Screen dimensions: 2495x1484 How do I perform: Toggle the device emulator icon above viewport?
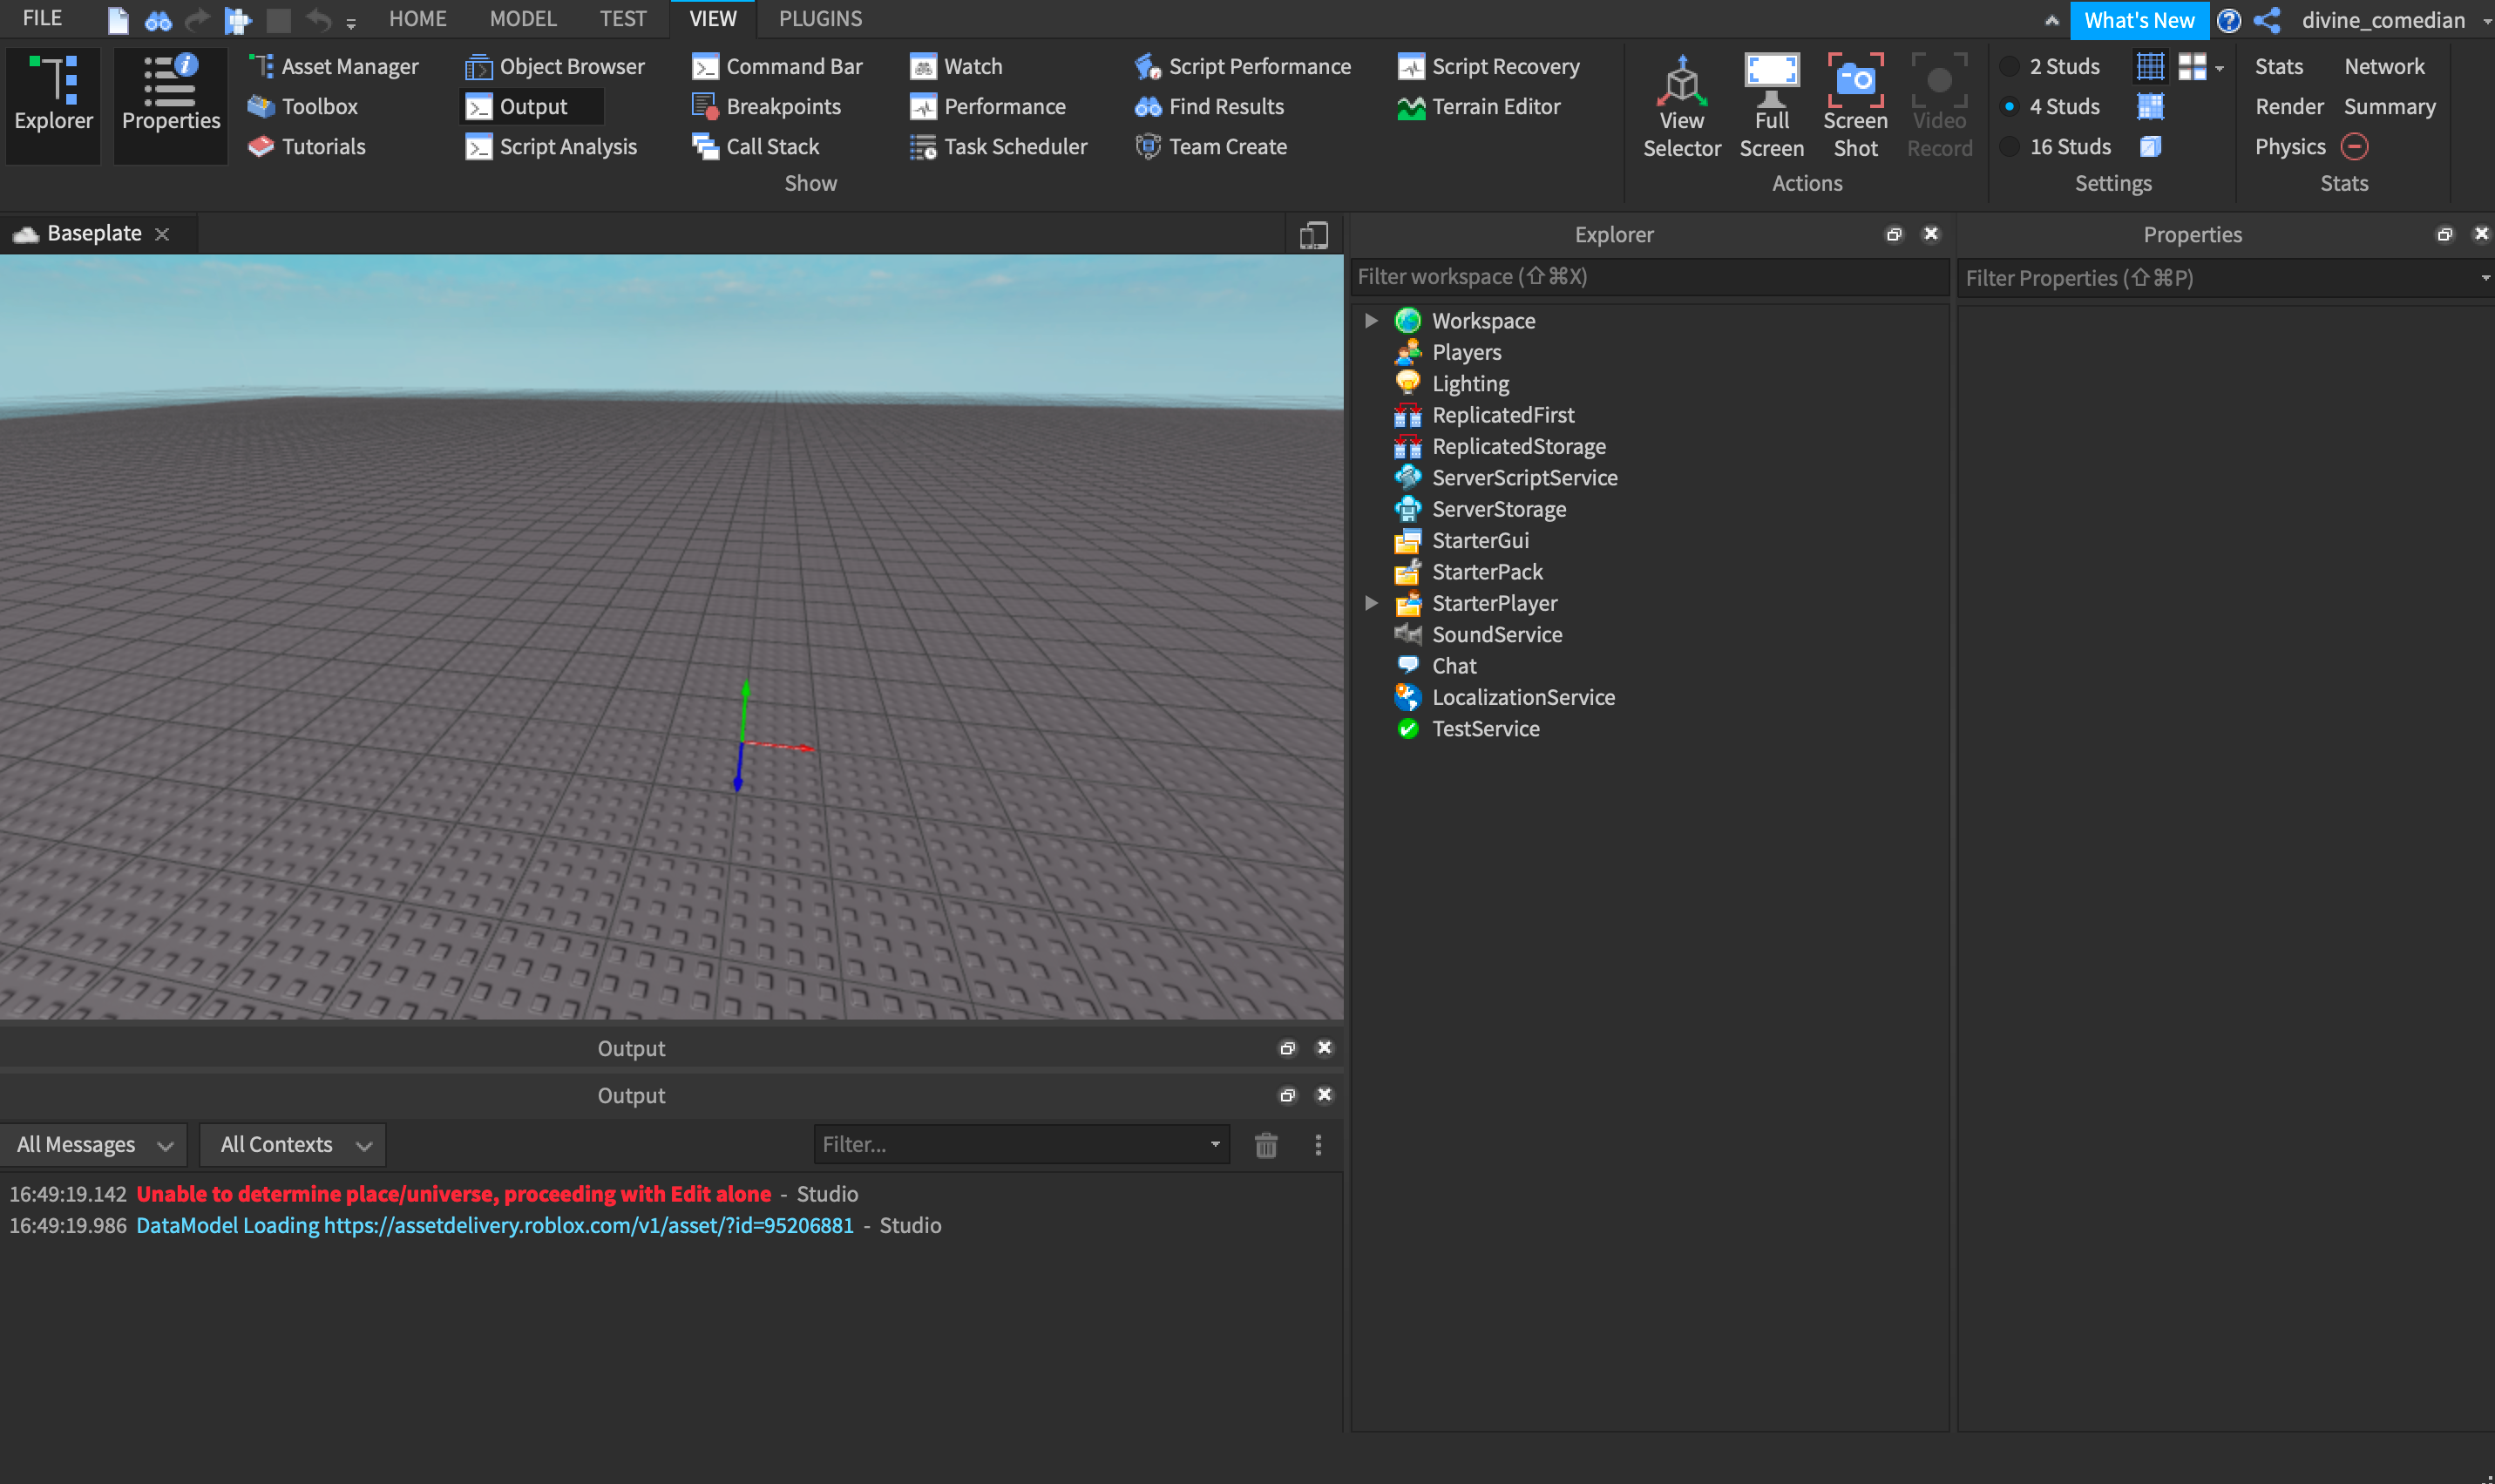1313,235
